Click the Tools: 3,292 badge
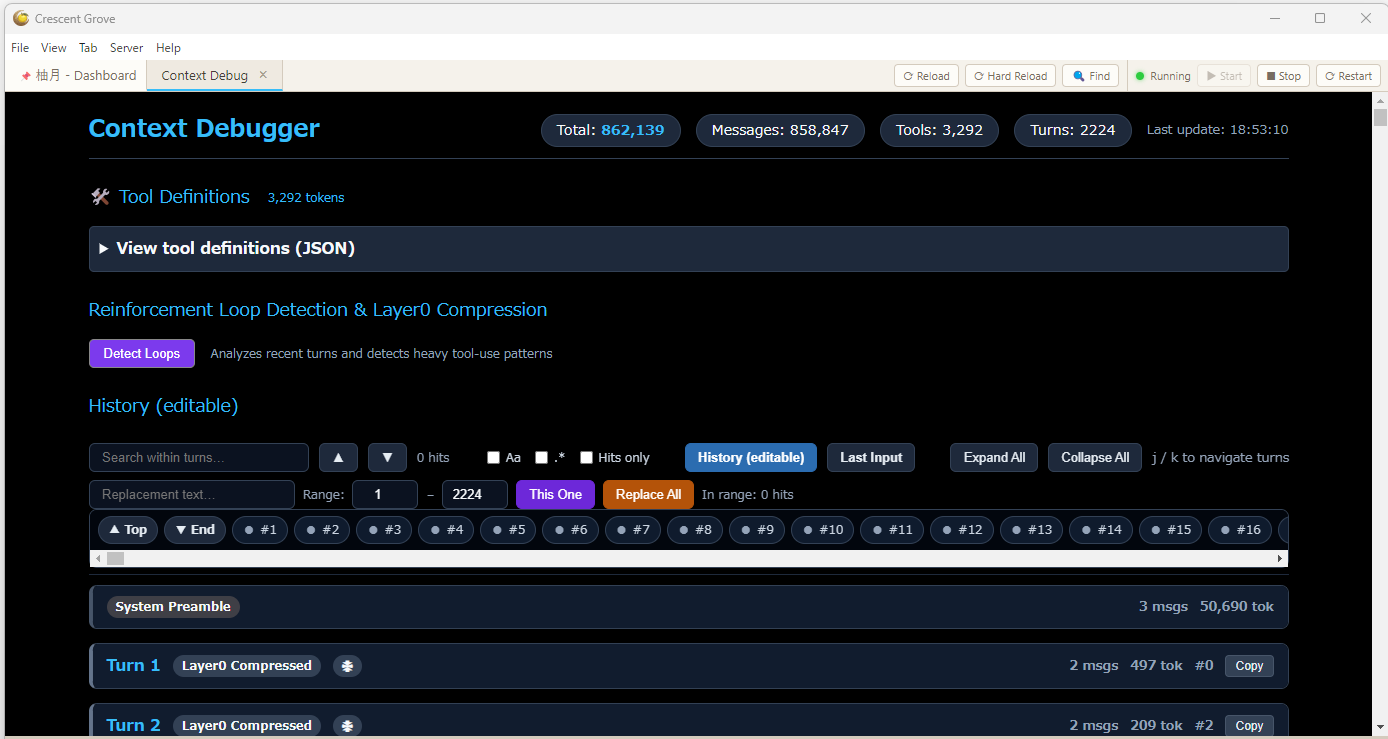This screenshot has height=739, width=1388. point(939,130)
